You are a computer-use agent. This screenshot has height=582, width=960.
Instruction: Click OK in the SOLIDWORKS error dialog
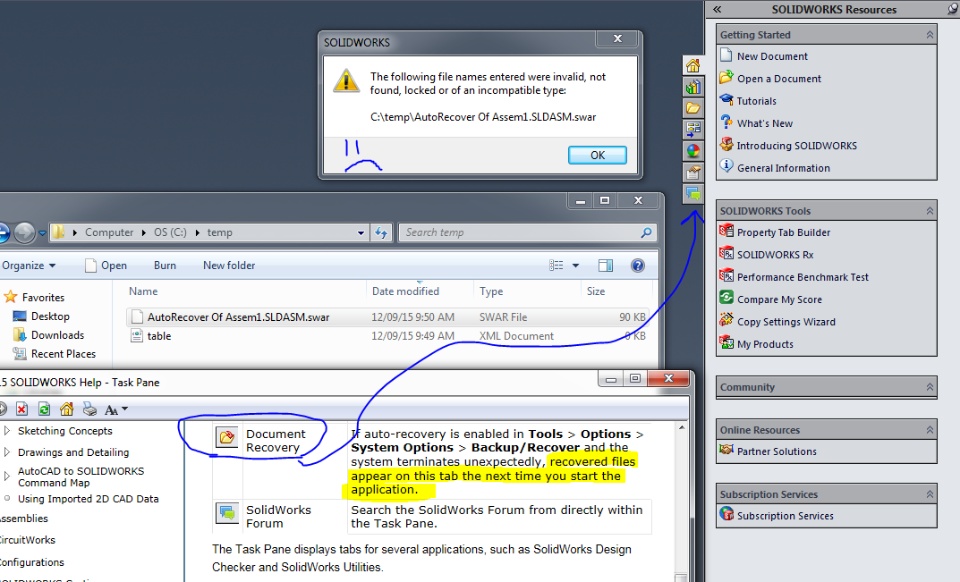(597, 155)
